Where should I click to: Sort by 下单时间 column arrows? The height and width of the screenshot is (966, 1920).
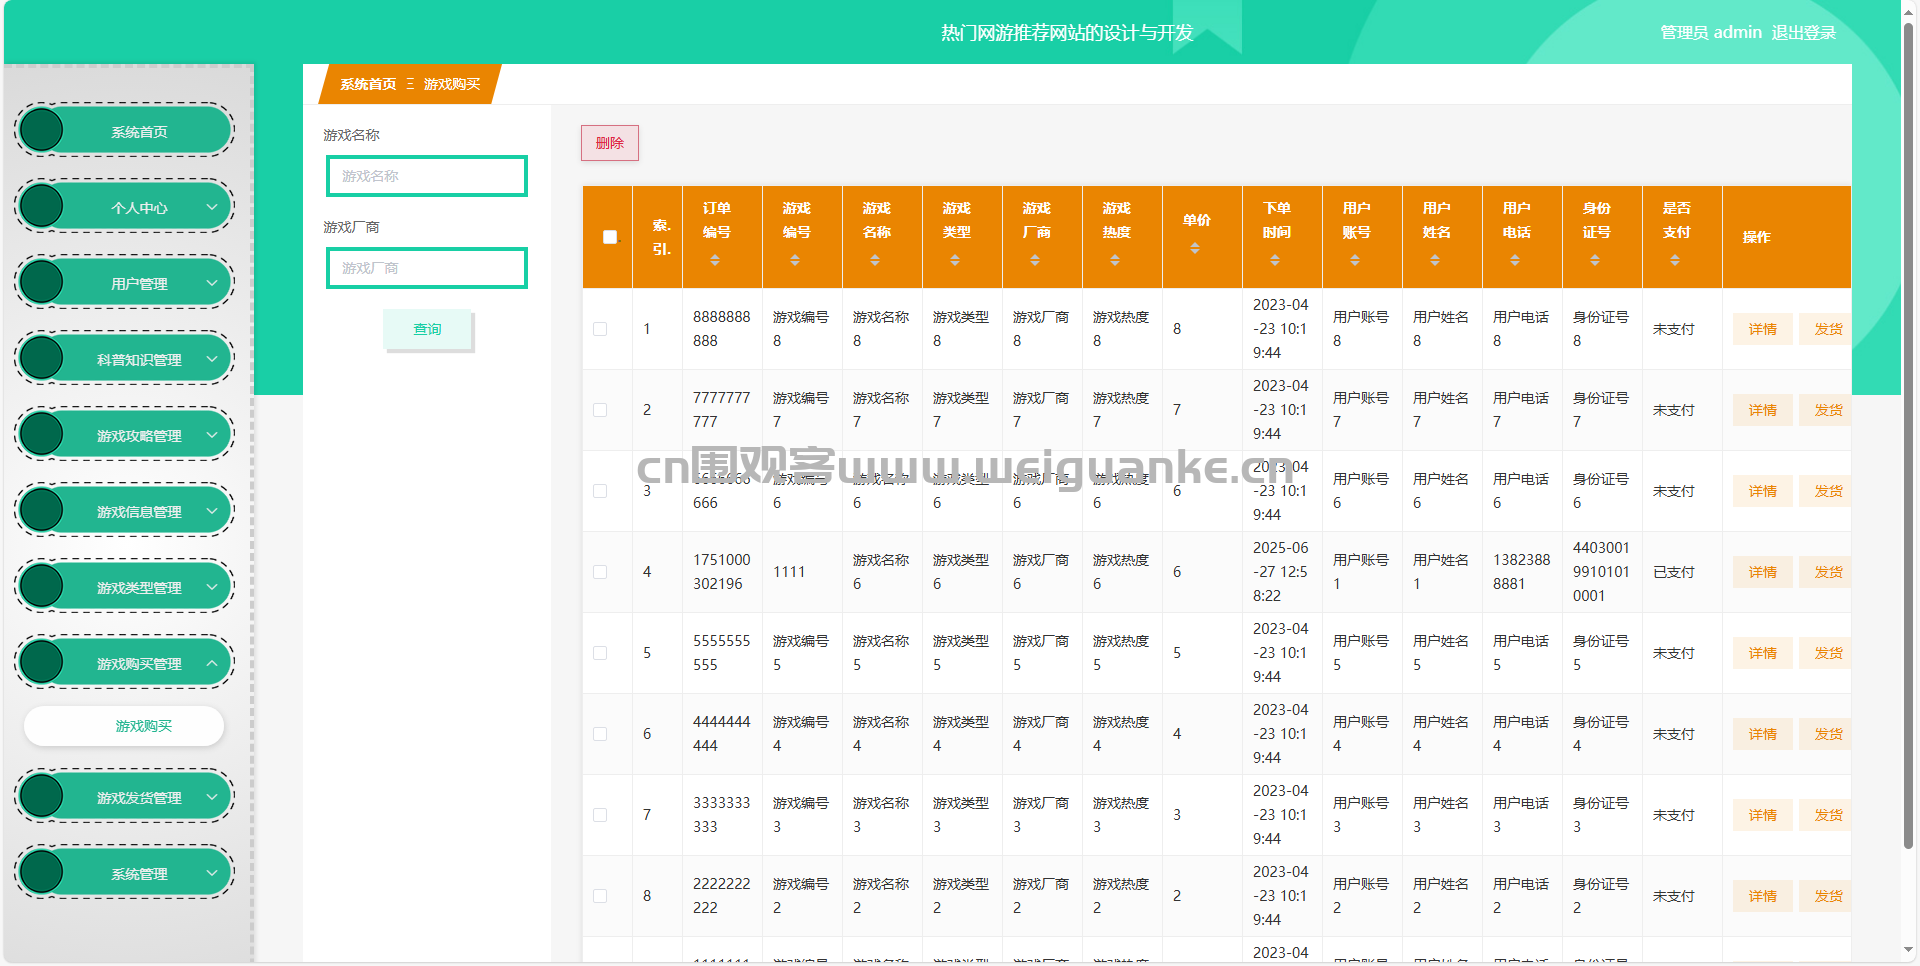(x=1275, y=260)
